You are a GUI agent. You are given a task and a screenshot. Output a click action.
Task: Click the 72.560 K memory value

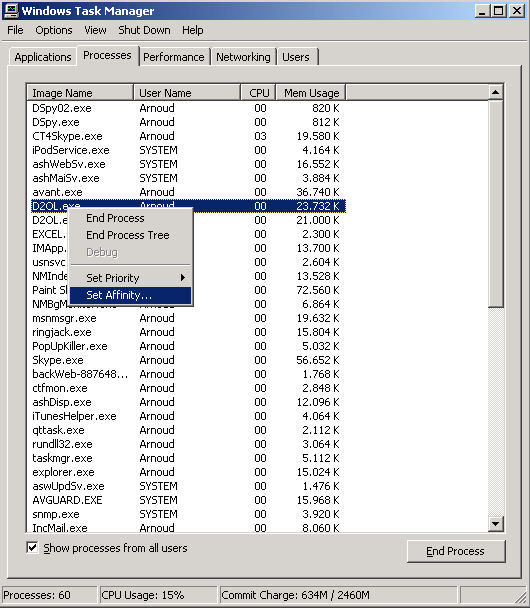click(x=318, y=290)
